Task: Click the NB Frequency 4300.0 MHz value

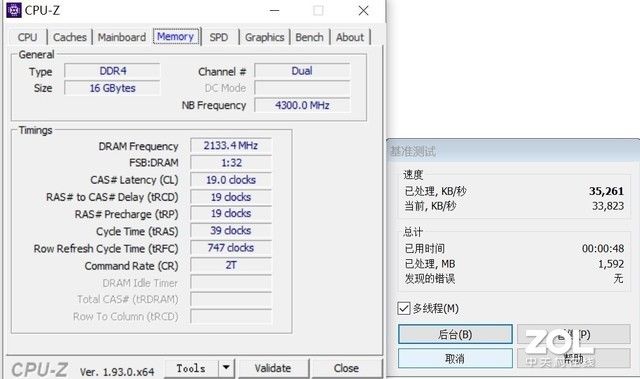Action: (x=302, y=105)
